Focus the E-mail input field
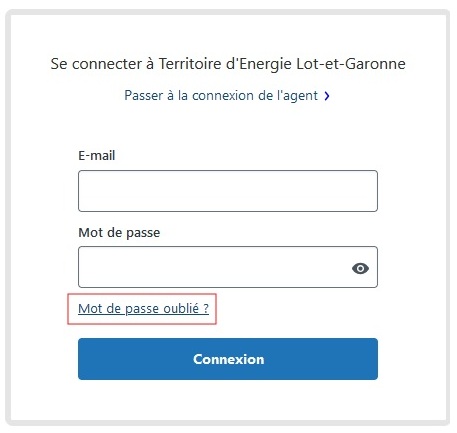This screenshot has width=457, height=433. click(228, 191)
